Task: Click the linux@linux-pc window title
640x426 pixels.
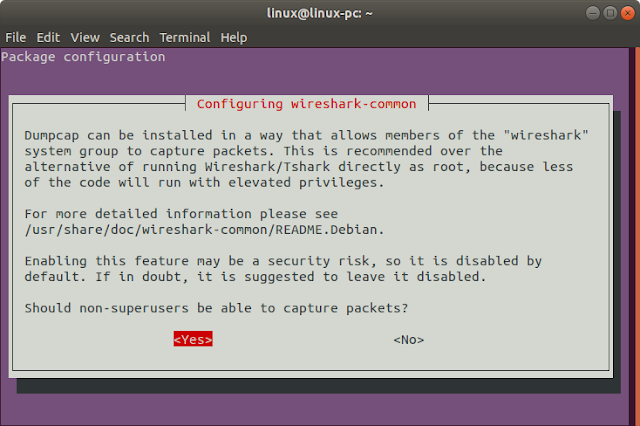Action: pos(320,13)
